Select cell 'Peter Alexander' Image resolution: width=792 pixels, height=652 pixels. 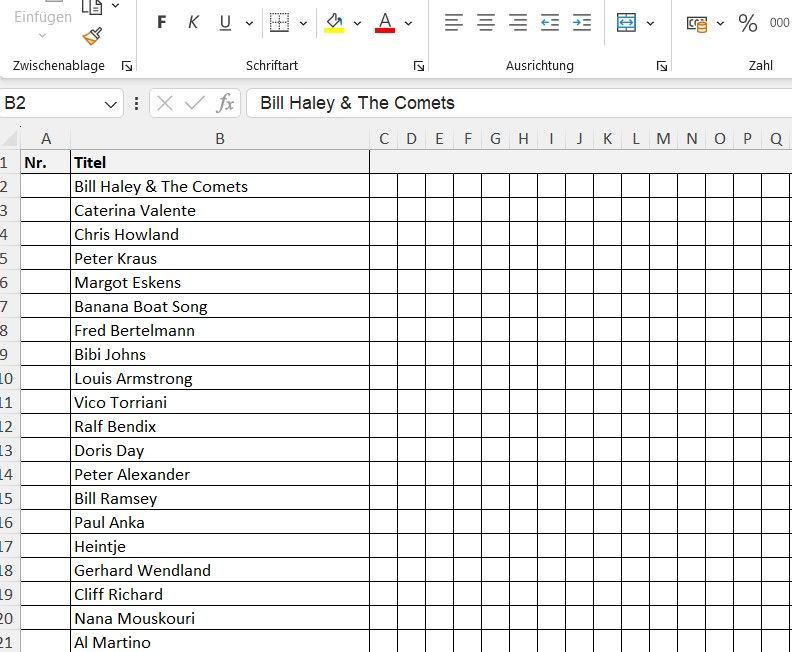[x=220, y=474]
